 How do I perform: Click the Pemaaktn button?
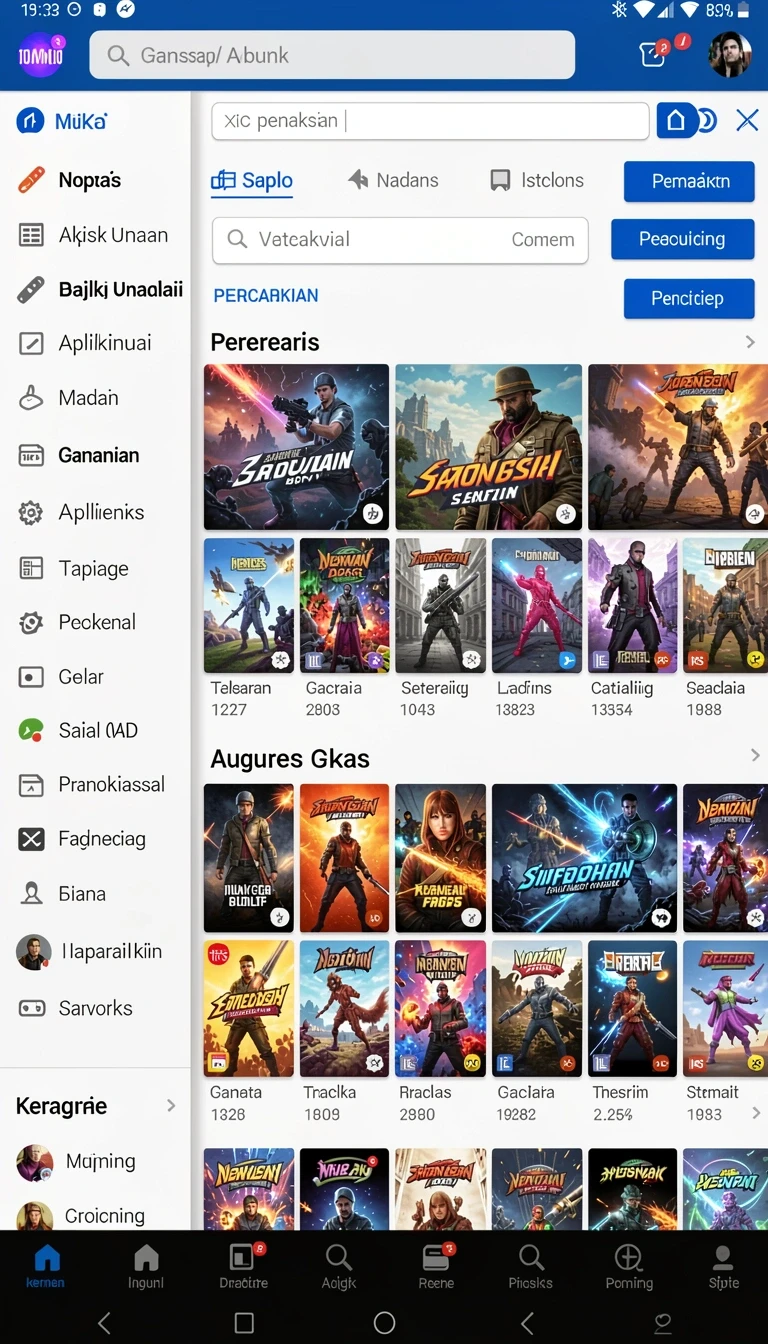689,181
